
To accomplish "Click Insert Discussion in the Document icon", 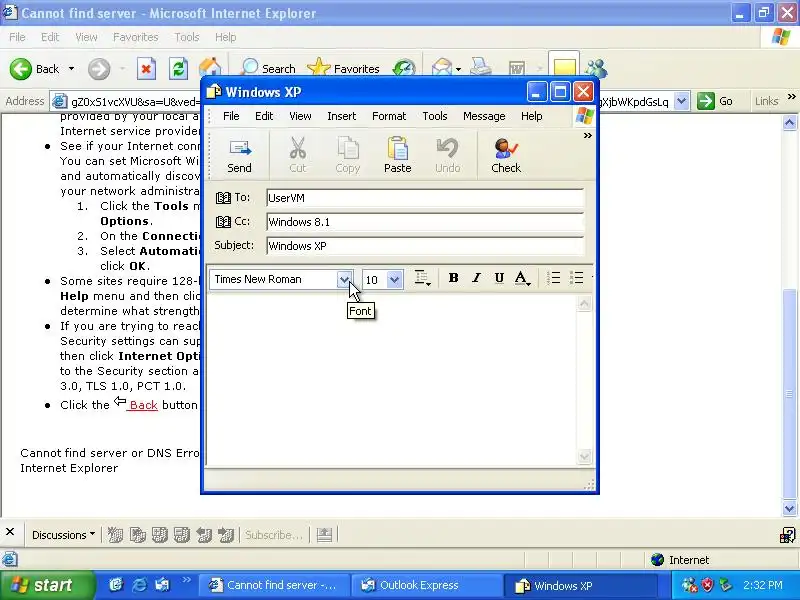I will [115, 535].
